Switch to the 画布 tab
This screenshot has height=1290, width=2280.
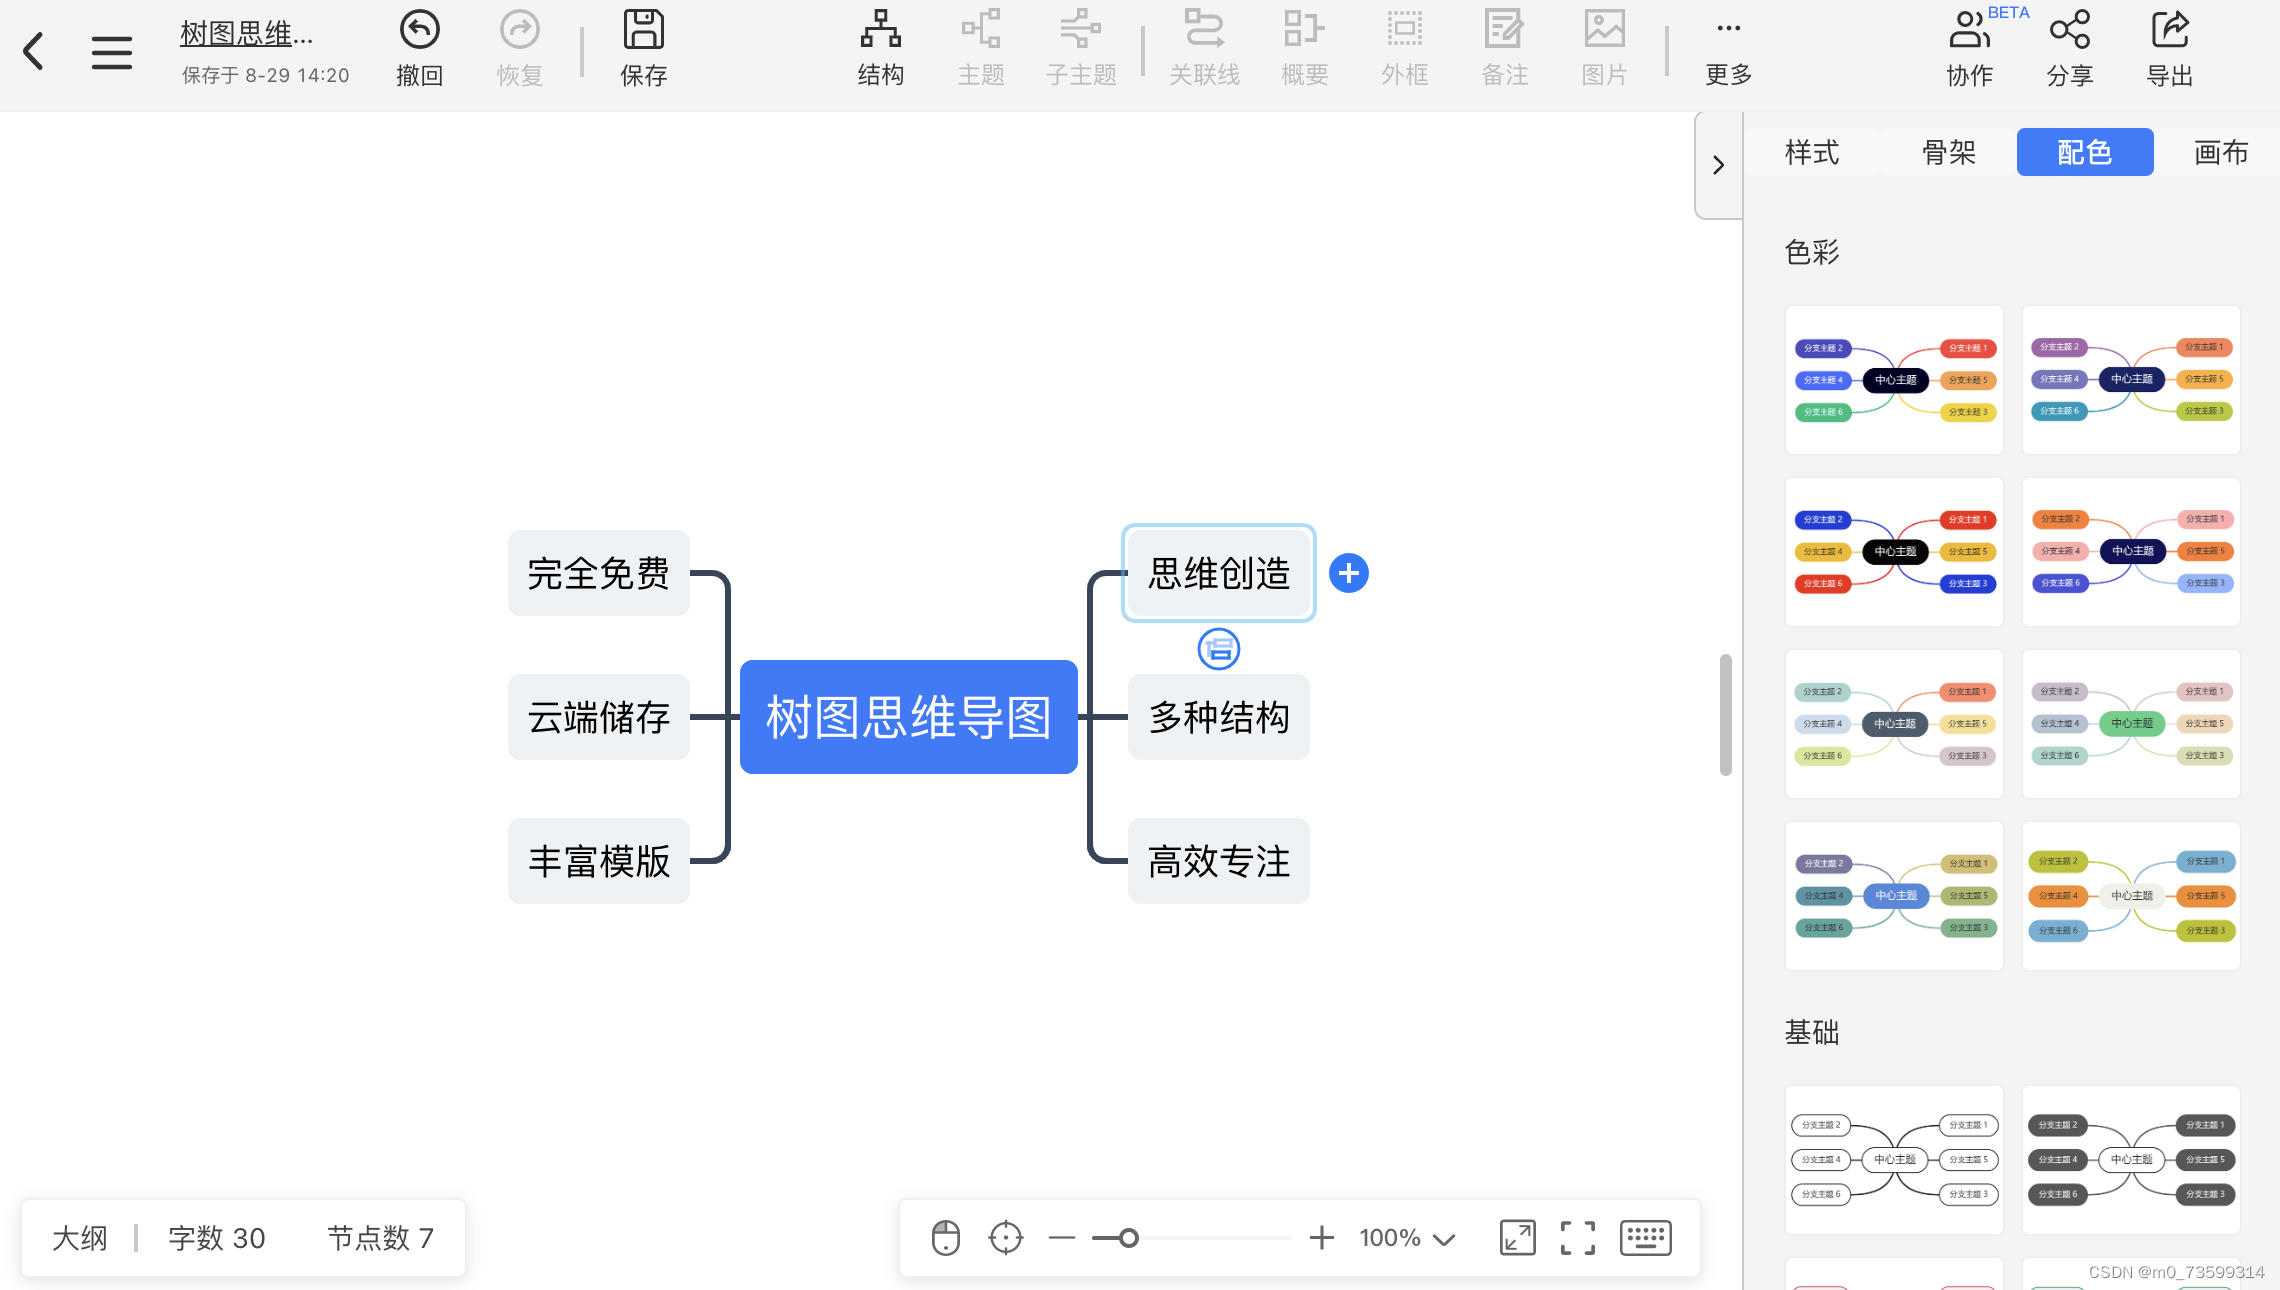(x=2221, y=152)
